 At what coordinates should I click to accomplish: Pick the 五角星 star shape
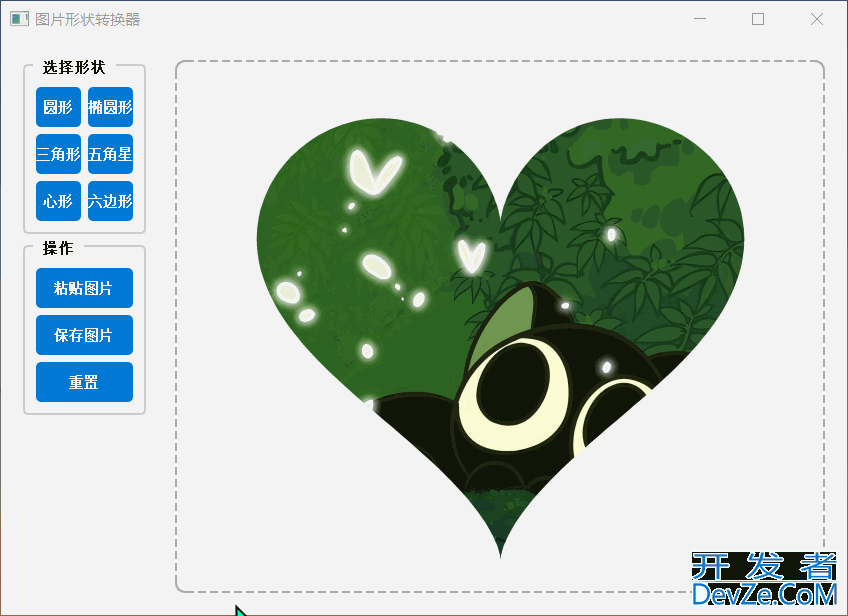pos(110,154)
